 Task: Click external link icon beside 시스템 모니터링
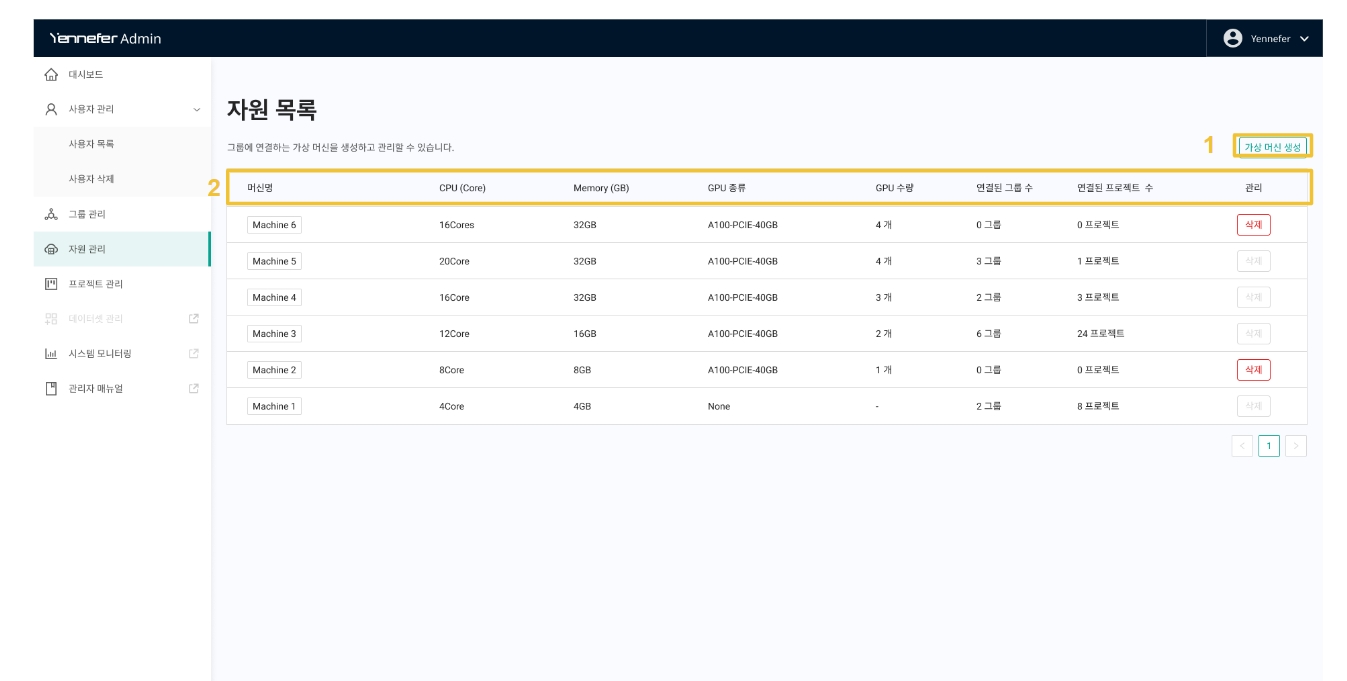click(x=194, y=353)
